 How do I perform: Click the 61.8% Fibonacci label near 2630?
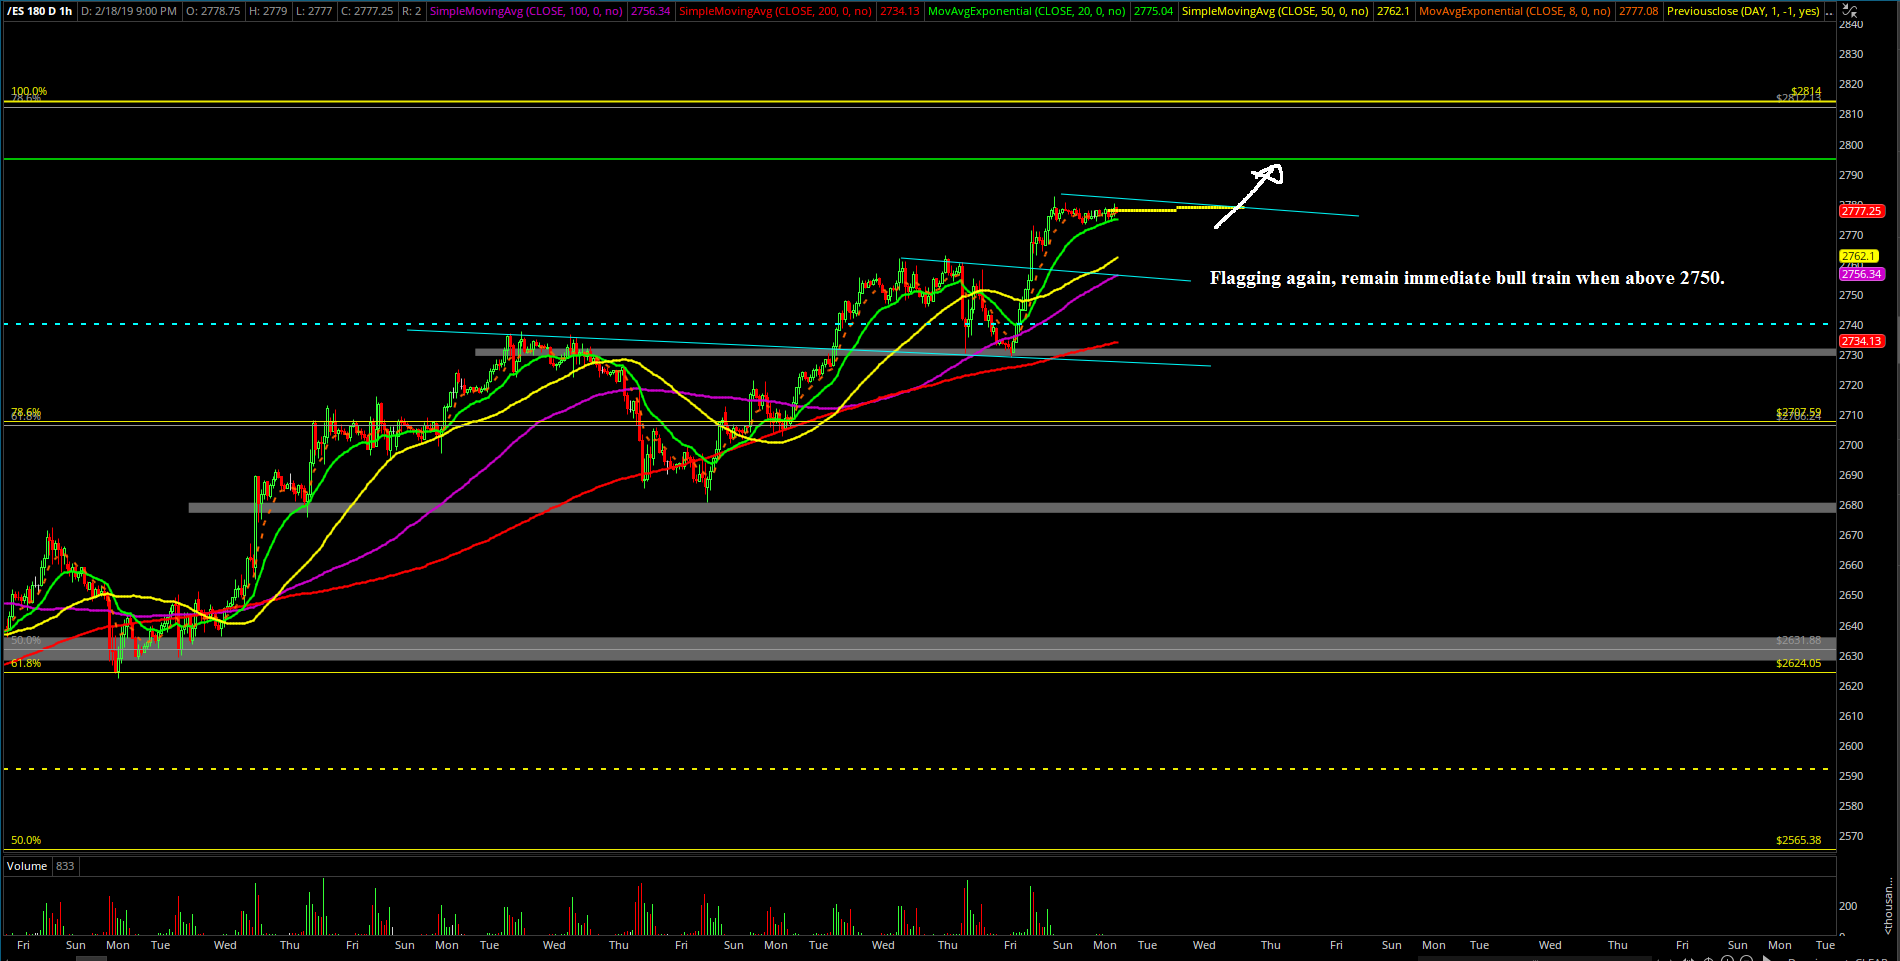pos(26,663)
